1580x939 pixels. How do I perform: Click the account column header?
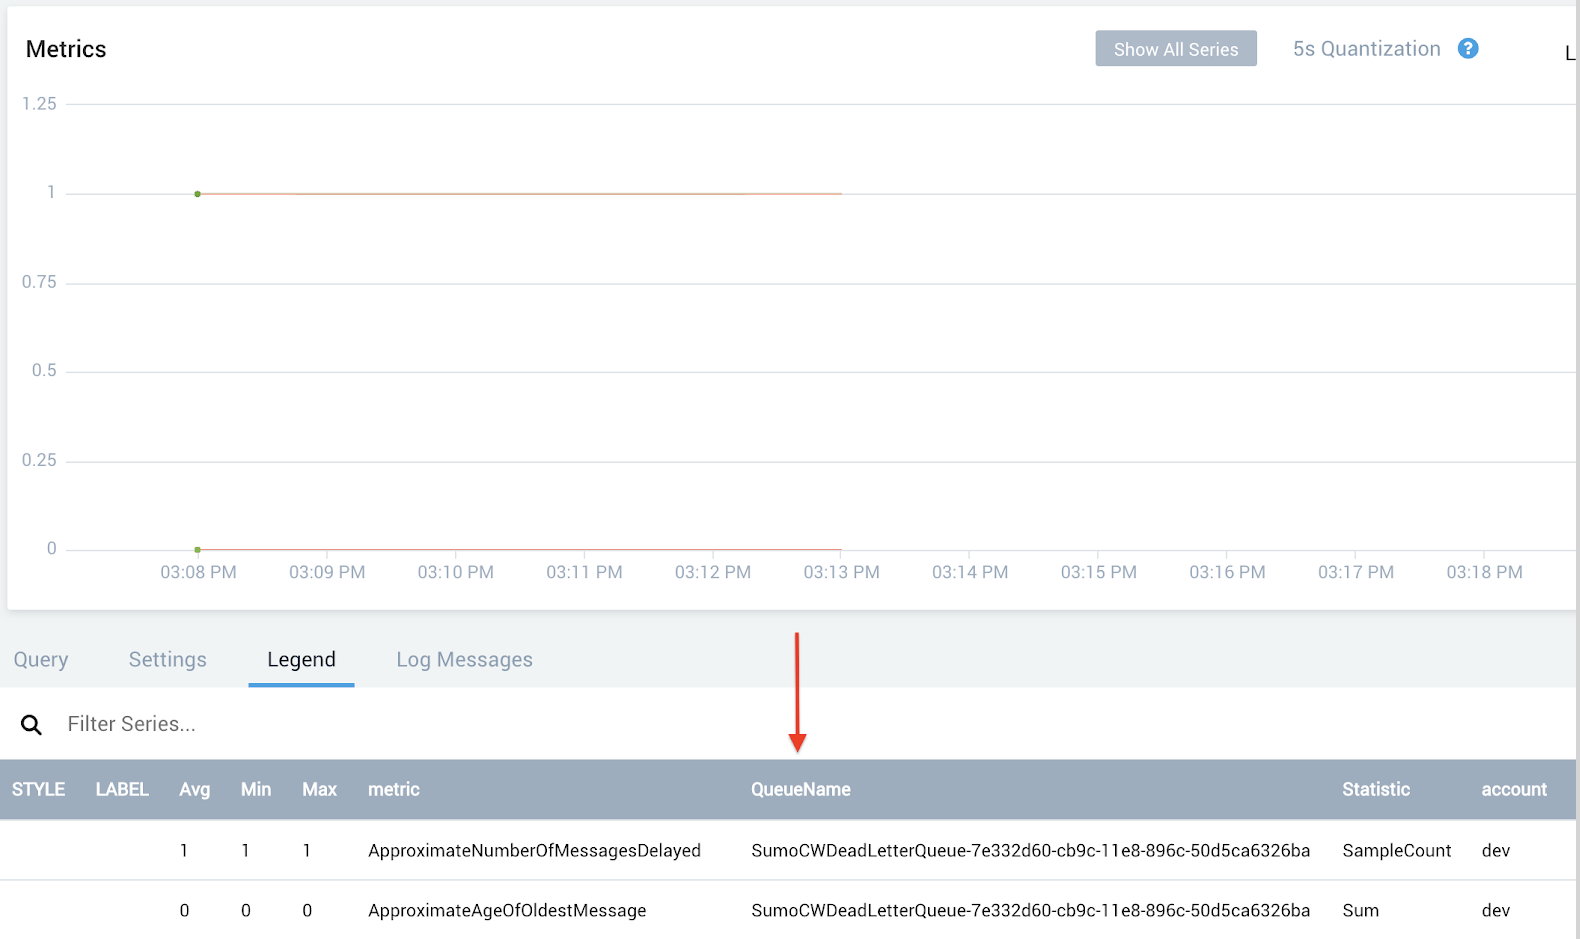point(1513,790)
